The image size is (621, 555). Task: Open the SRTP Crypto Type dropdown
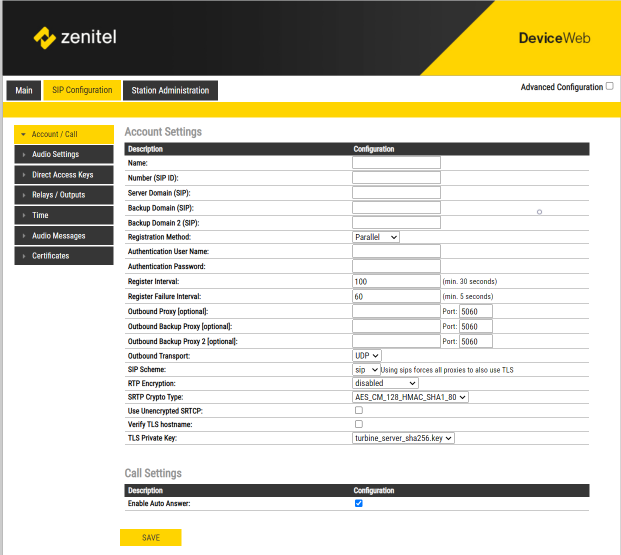pos(410,397)
